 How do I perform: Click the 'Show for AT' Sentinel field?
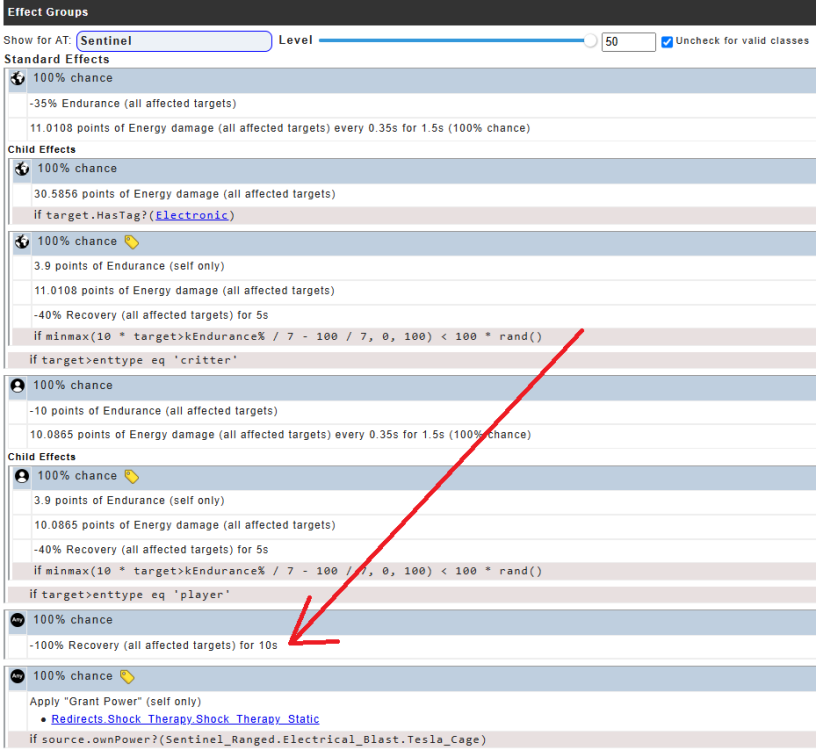point(174,41)
